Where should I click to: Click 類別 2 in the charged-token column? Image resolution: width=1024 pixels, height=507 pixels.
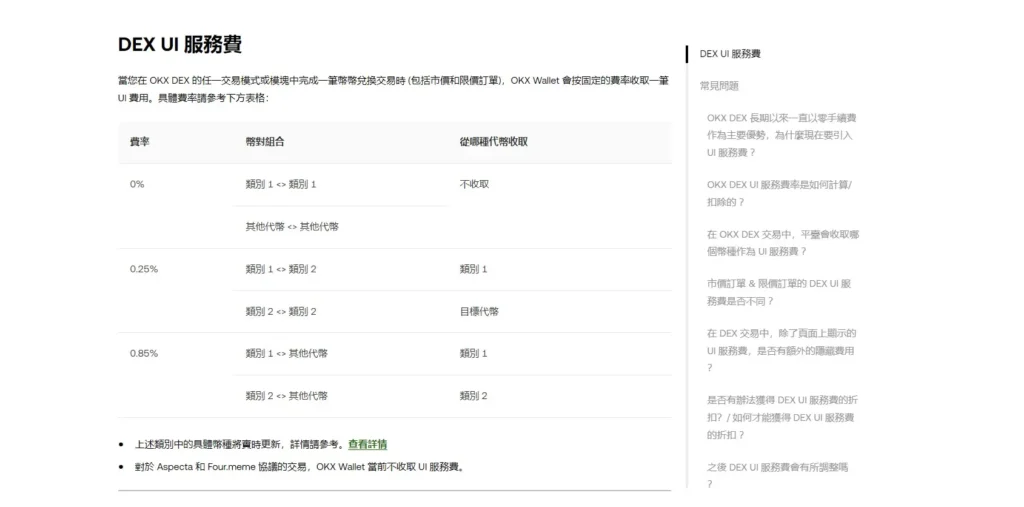[x=473, y=396]
